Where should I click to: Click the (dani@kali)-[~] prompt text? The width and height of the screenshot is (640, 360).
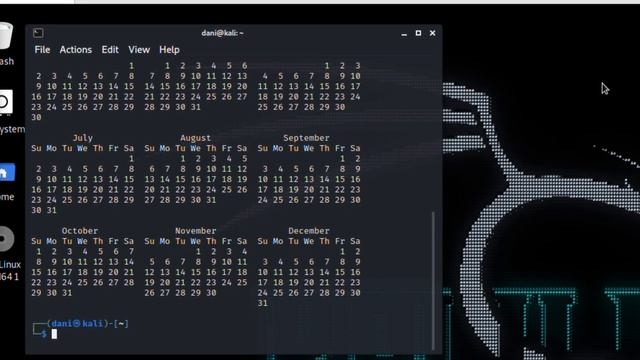(x=88, y=324)
